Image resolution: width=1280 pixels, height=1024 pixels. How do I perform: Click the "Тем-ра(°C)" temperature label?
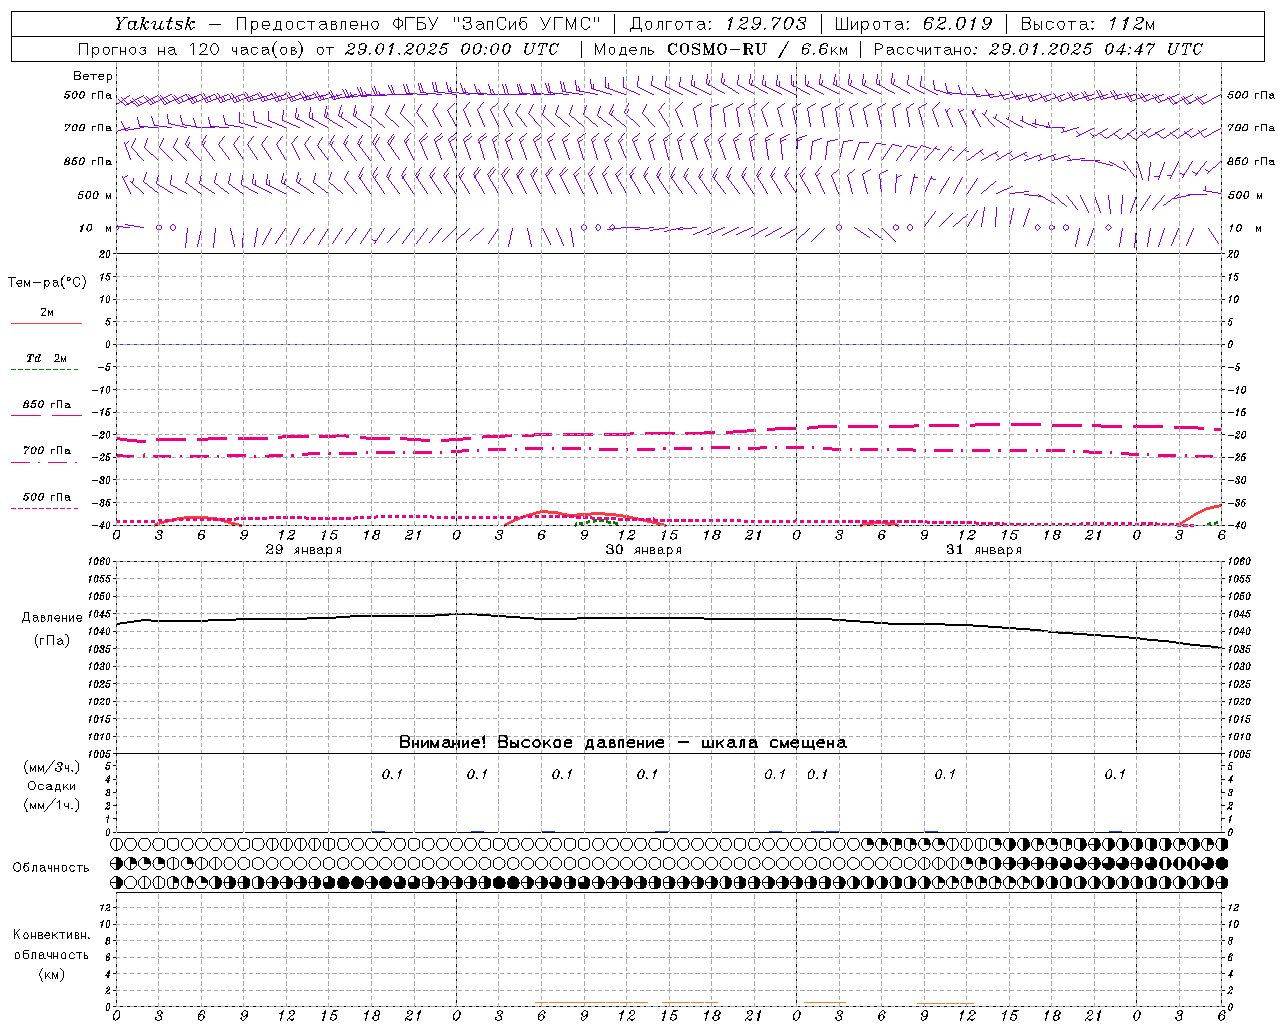(47, 283)
